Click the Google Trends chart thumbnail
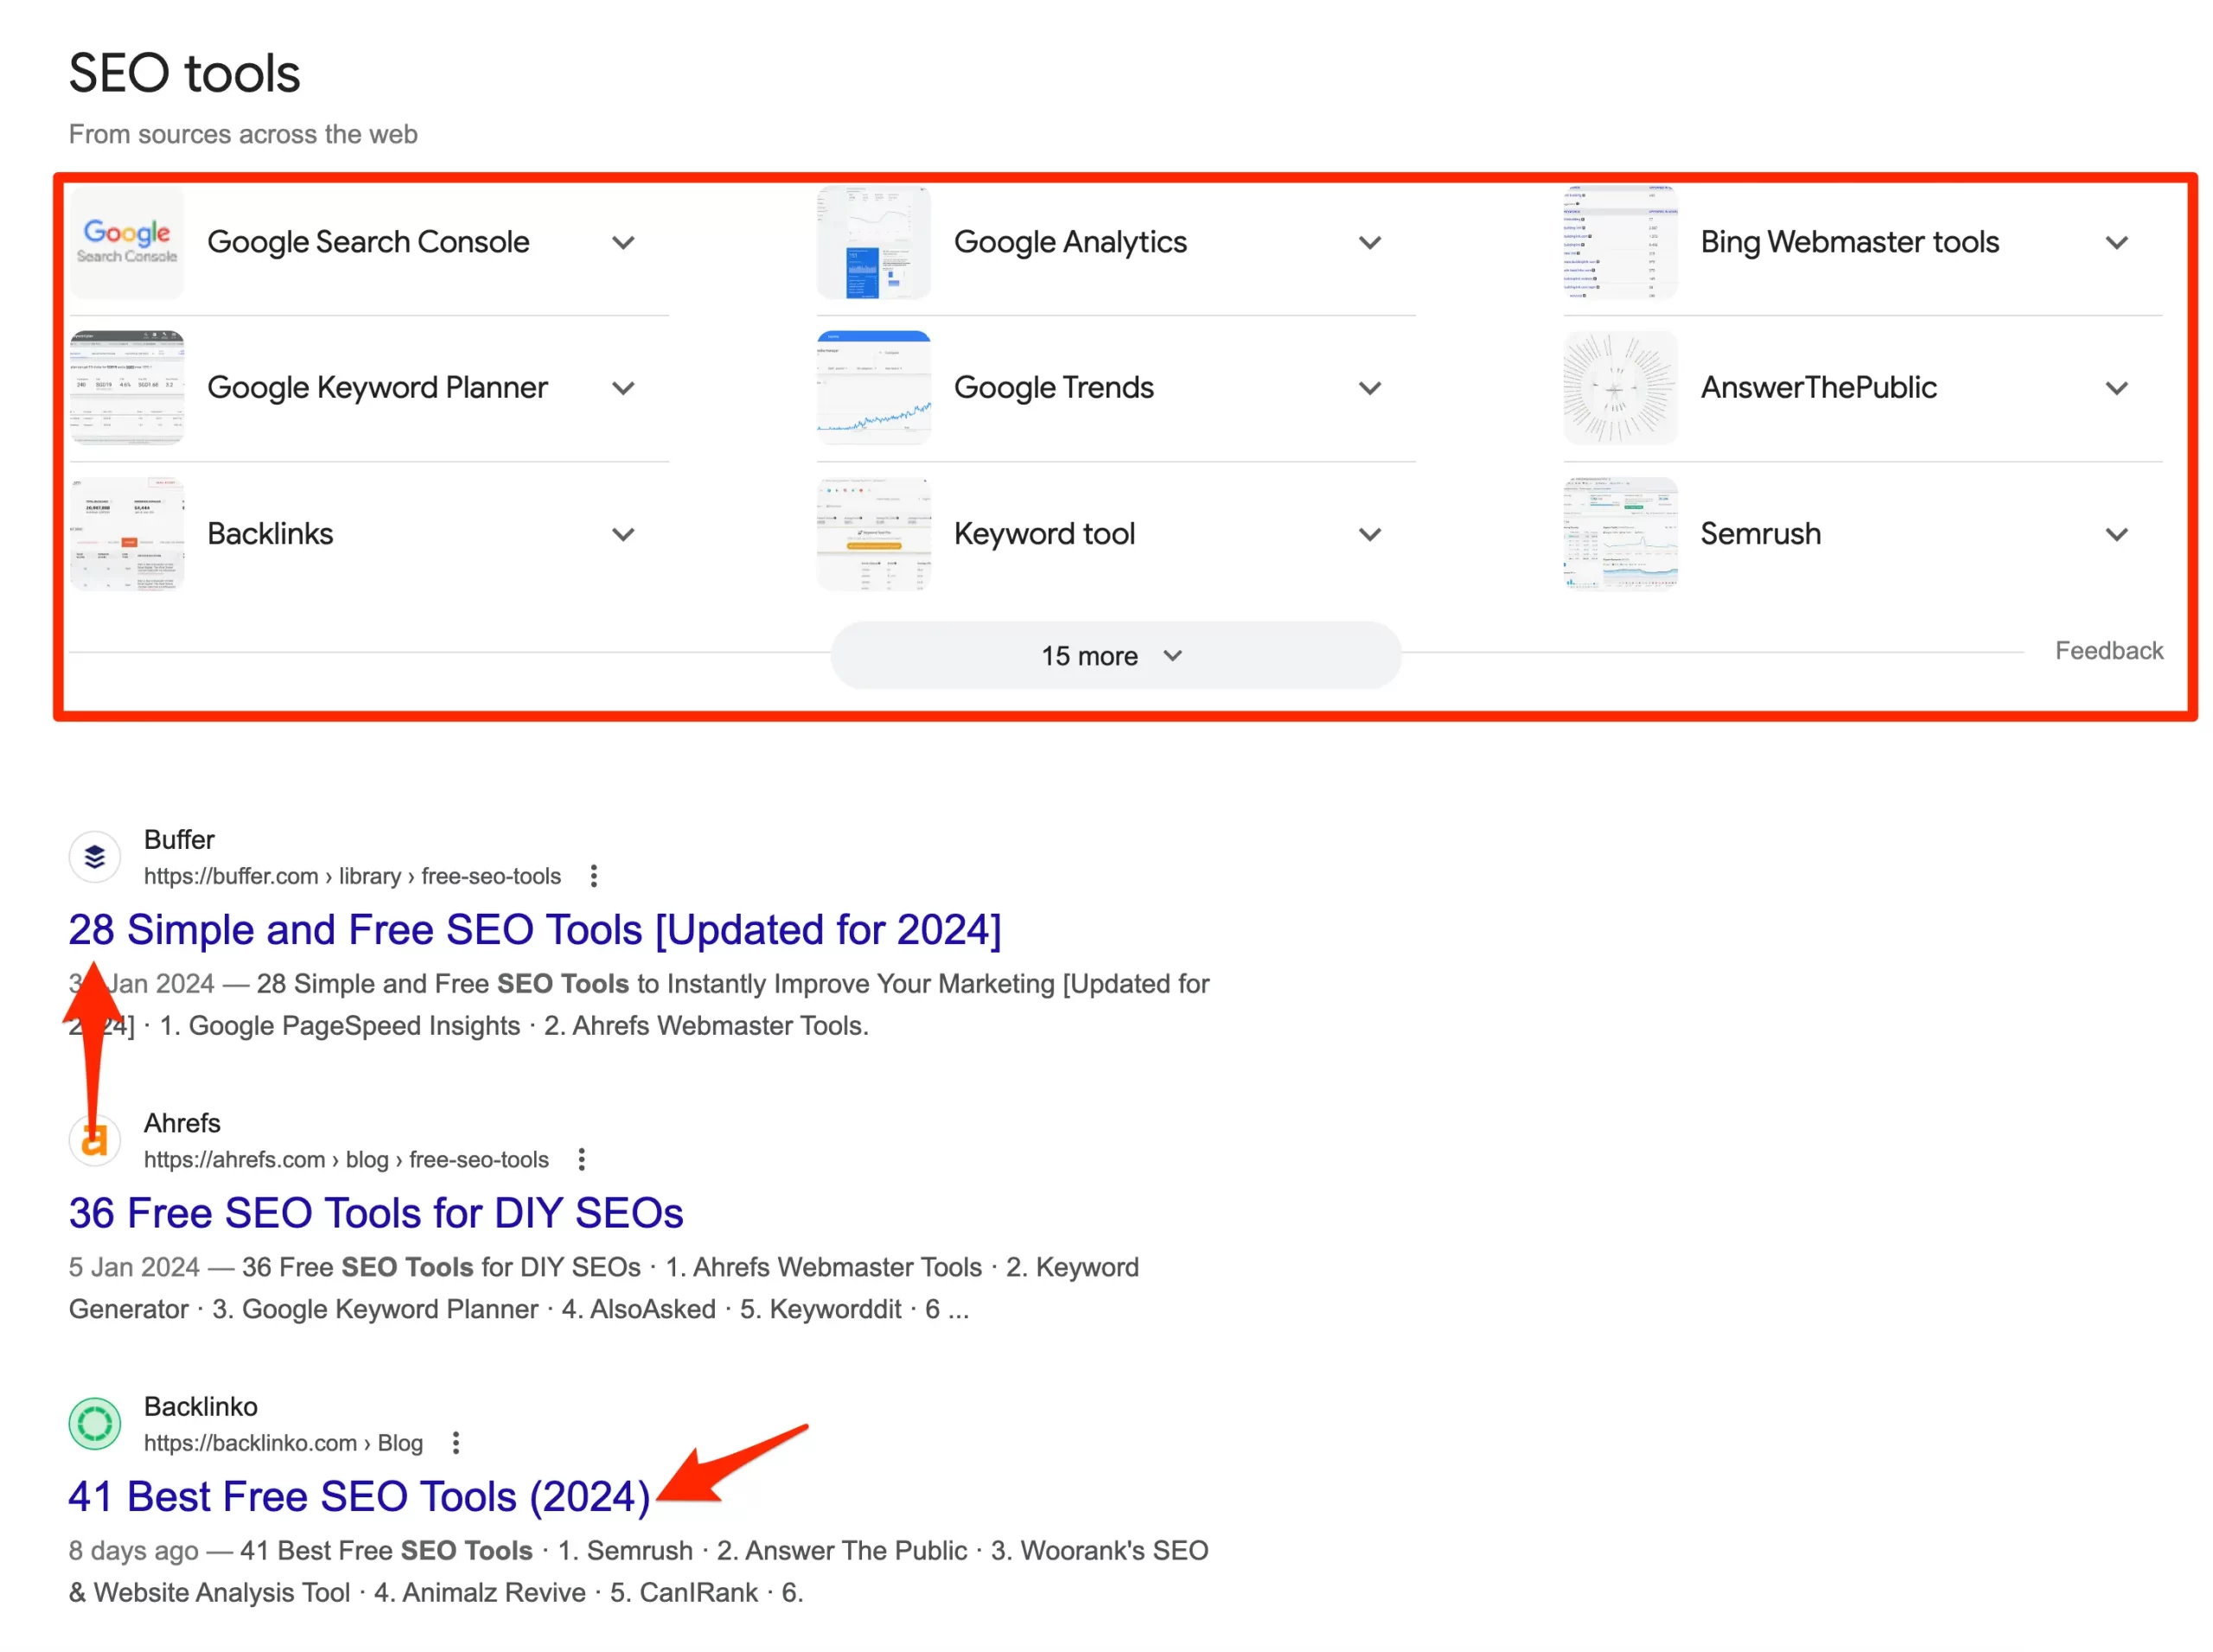Image resolution: width=2213 pixels, height=1652 pixels. [x=872, y=387]
